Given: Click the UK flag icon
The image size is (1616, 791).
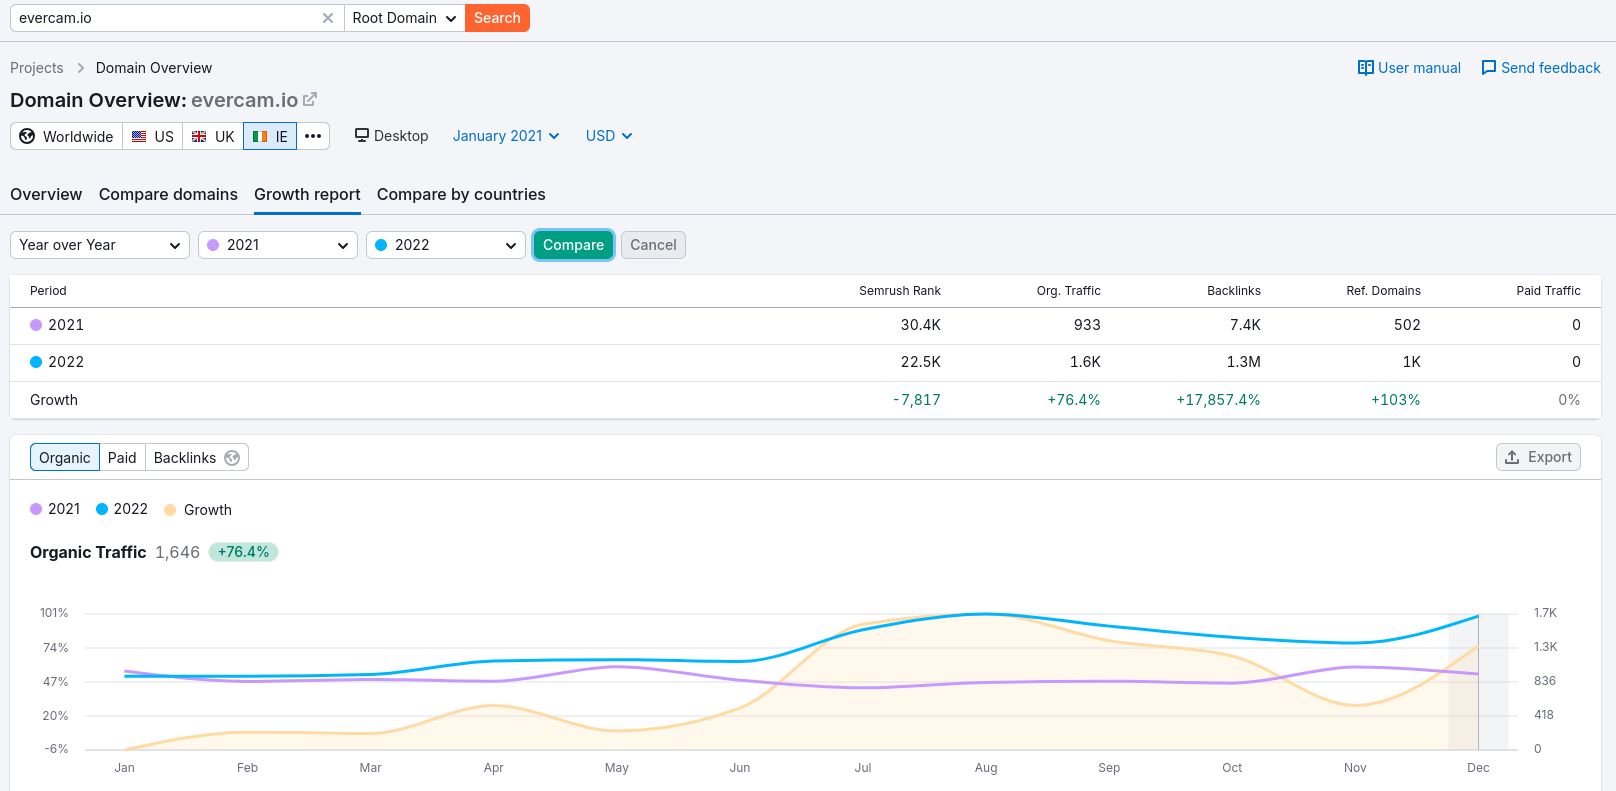Looking at the screenshot, I should point(199,136).
